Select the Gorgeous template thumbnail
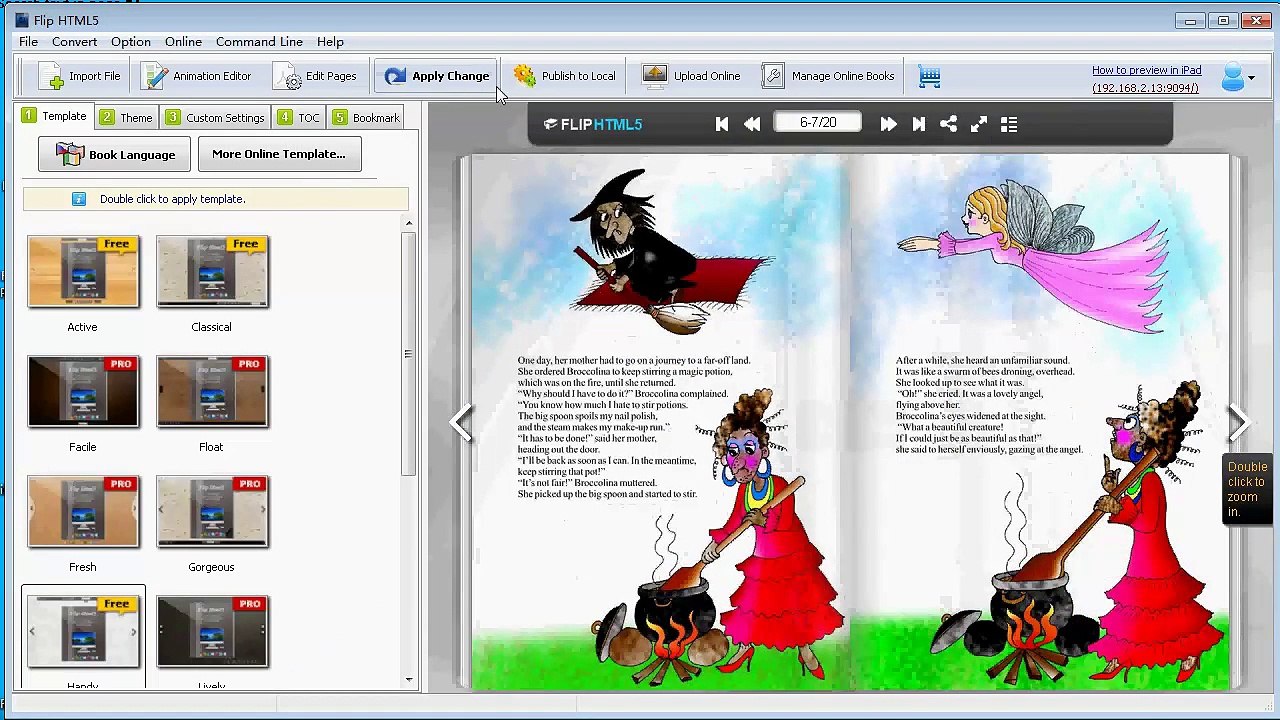The image size is (1280, 720). 212,512
